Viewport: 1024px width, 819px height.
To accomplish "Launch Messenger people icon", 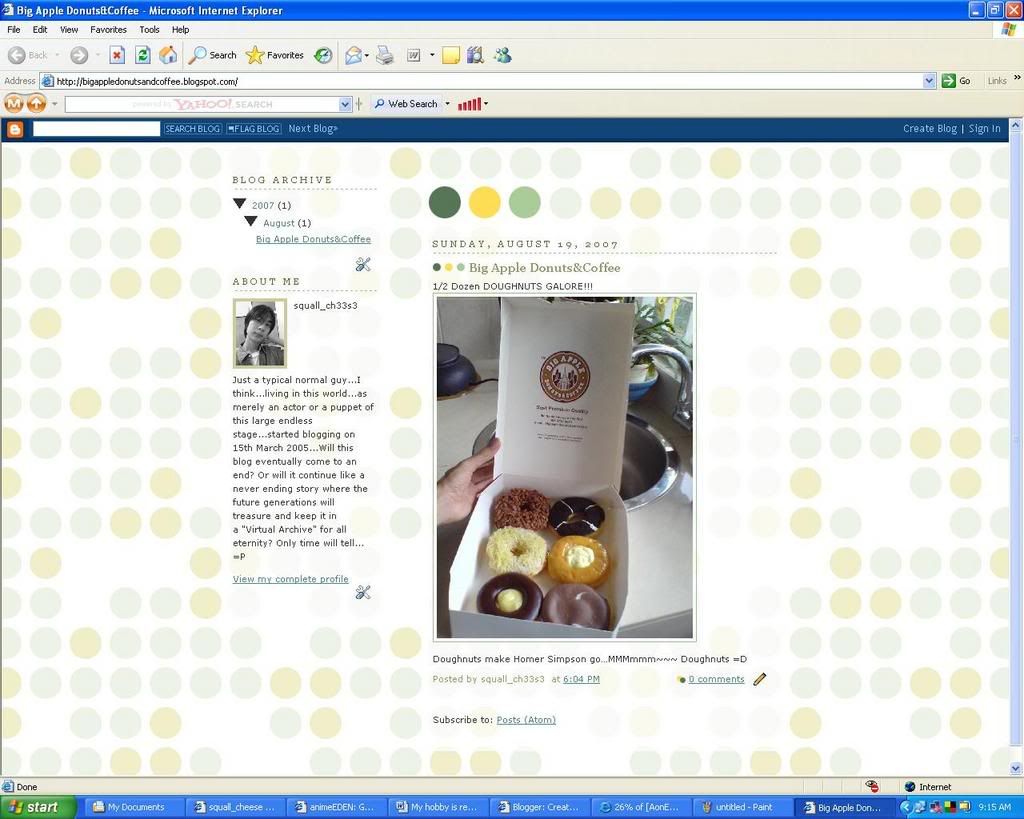I will tap(502, 56).
